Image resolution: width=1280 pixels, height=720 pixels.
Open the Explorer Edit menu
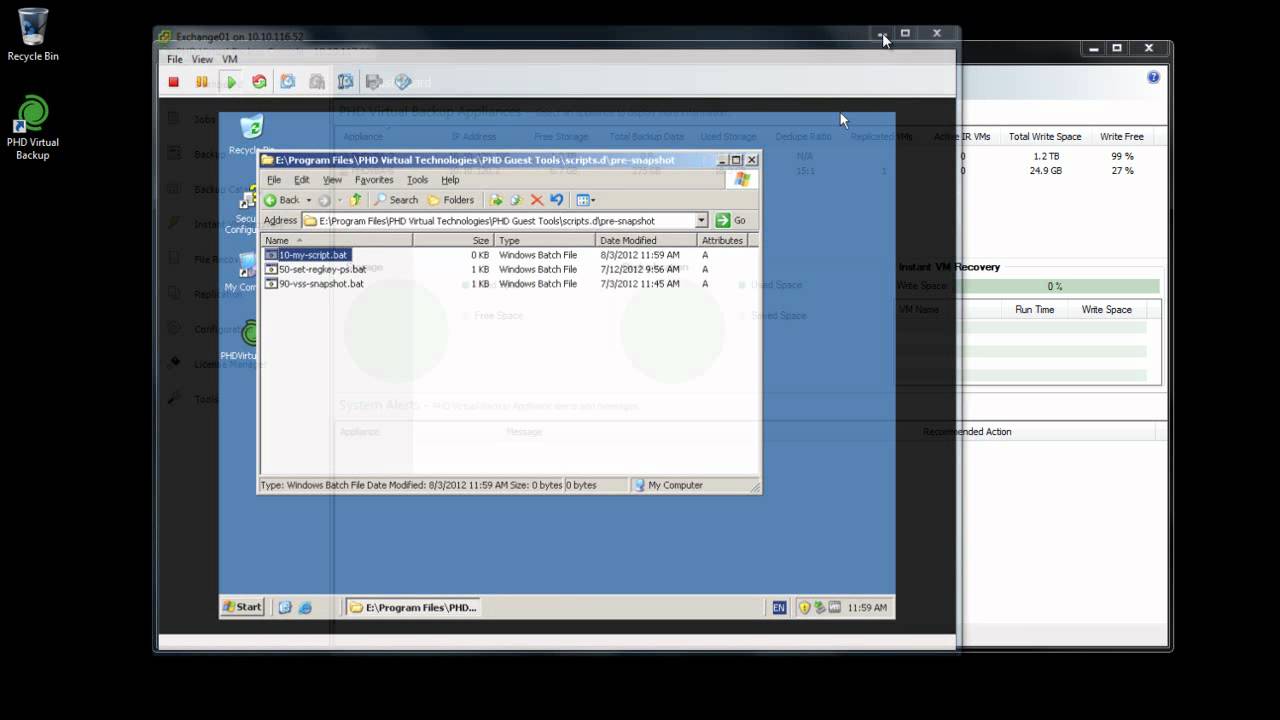[301, 180]
